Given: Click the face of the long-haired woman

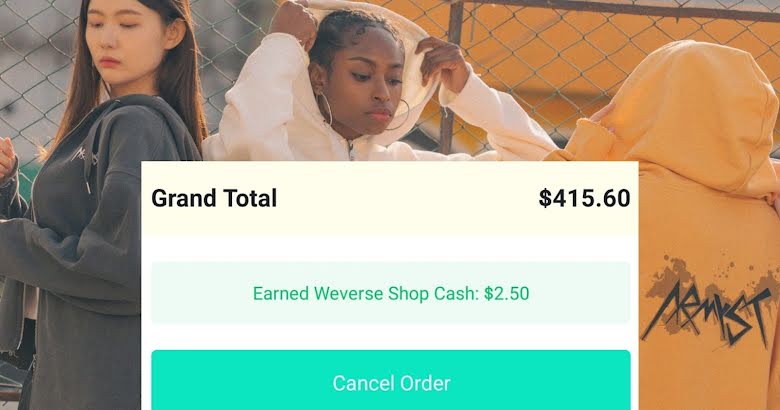Looking at the screenshot, I should (x=127, y=40).
